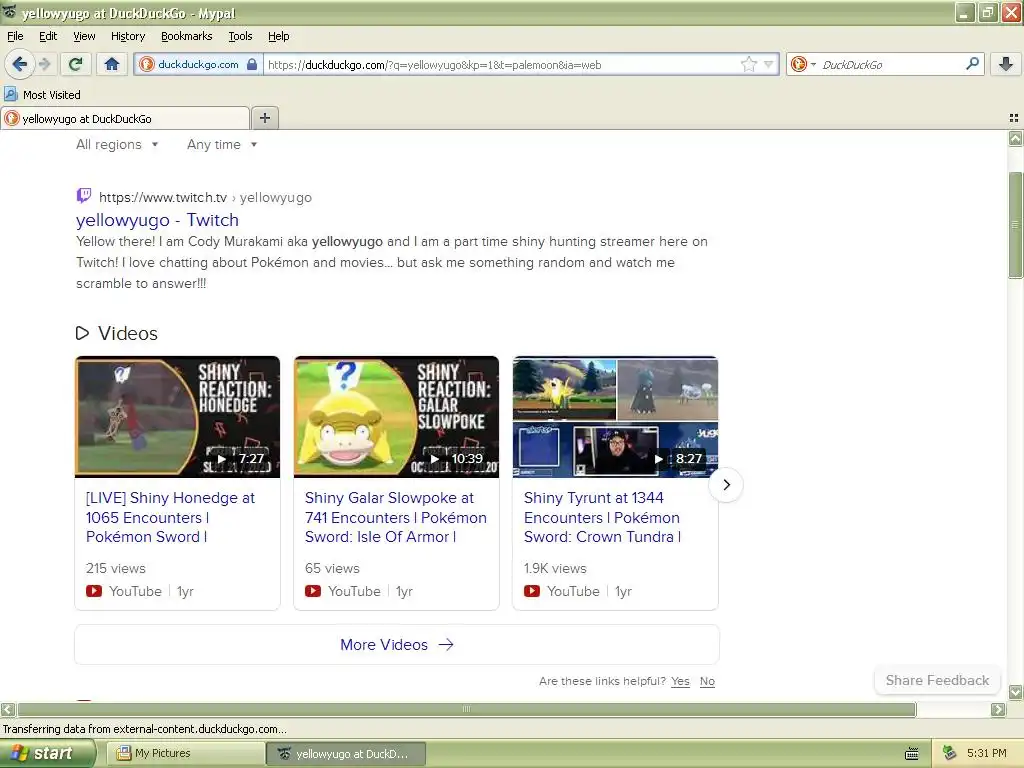
Task: Open the Tools menu
Action: (240, 36)
